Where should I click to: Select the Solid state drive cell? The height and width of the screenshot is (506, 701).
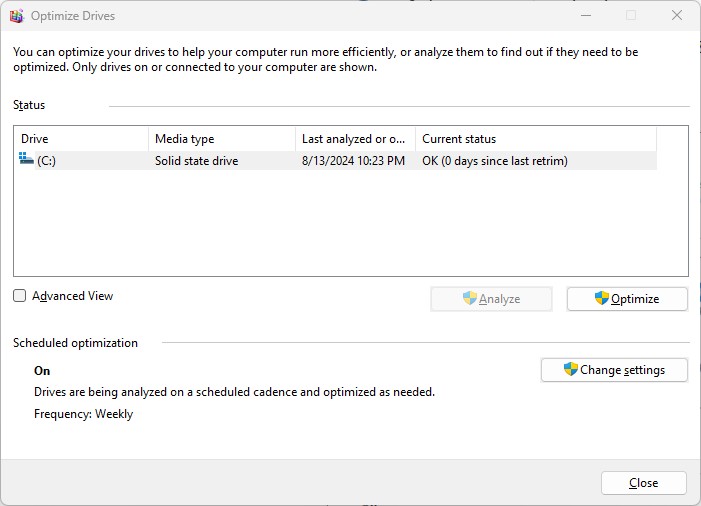point(196,160)
